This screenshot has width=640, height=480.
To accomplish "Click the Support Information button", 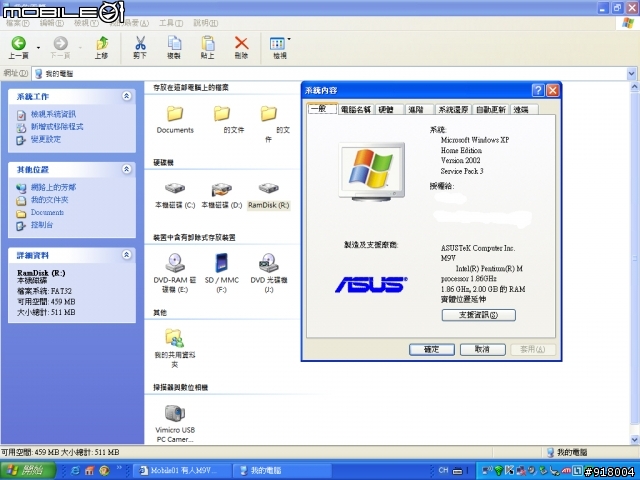I will [478, 315].
